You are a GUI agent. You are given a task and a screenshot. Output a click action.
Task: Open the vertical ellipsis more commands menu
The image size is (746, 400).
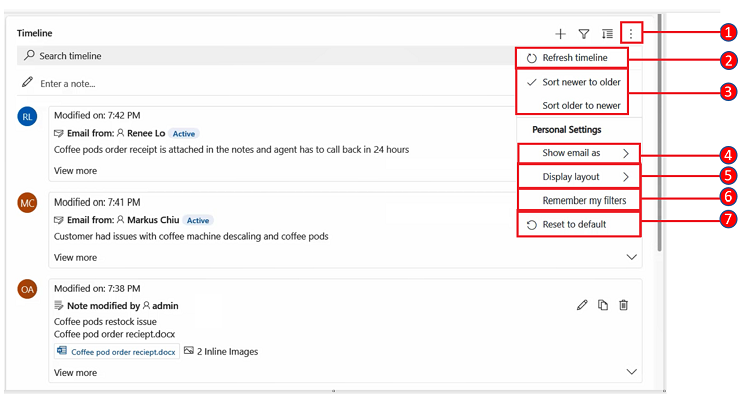coord(631,34)
